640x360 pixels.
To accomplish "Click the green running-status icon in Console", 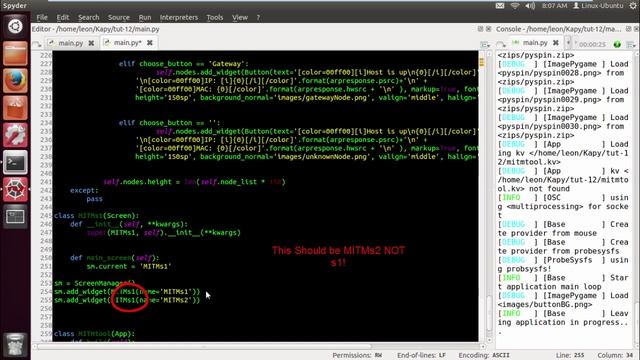I will pyautogui.click(x=617, y=44).
